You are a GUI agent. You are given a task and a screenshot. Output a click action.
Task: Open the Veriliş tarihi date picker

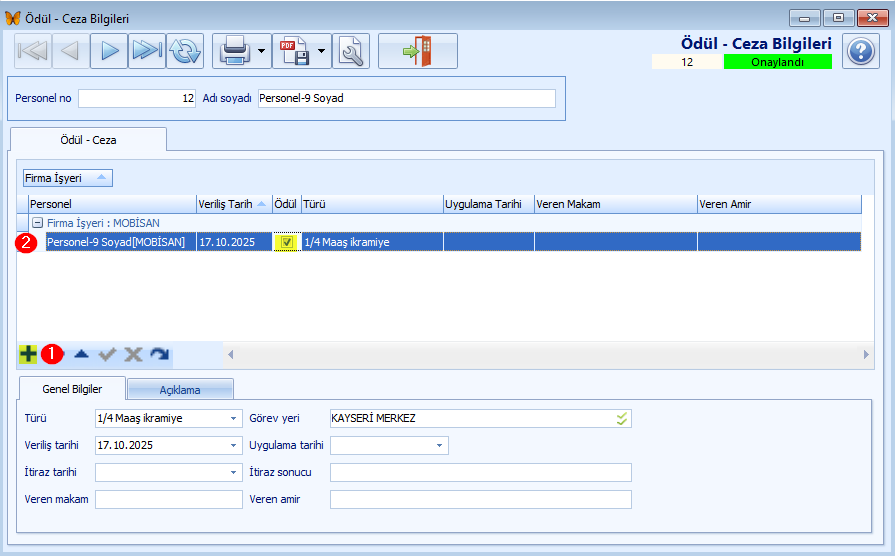(234, 445)
